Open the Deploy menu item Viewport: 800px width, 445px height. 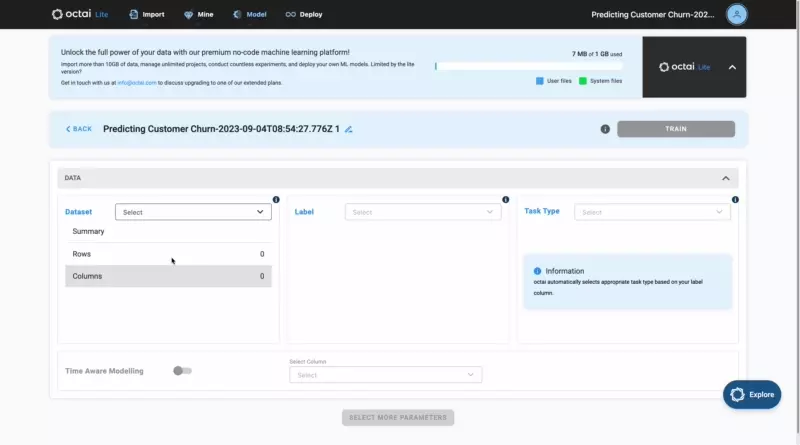304,14
